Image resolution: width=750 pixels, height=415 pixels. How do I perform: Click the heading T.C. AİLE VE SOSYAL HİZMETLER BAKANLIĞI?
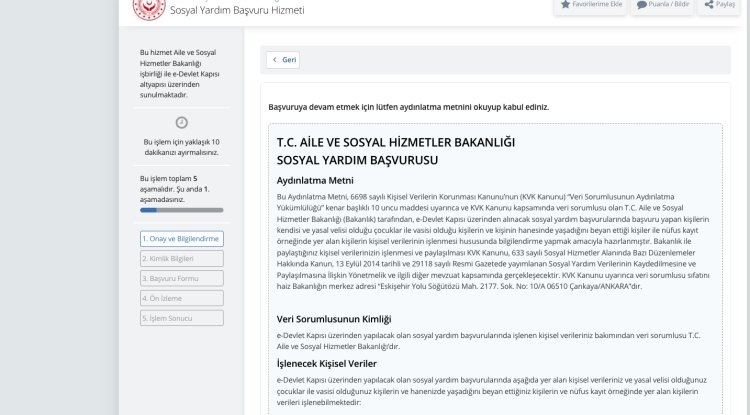click(x=396, y=142)
